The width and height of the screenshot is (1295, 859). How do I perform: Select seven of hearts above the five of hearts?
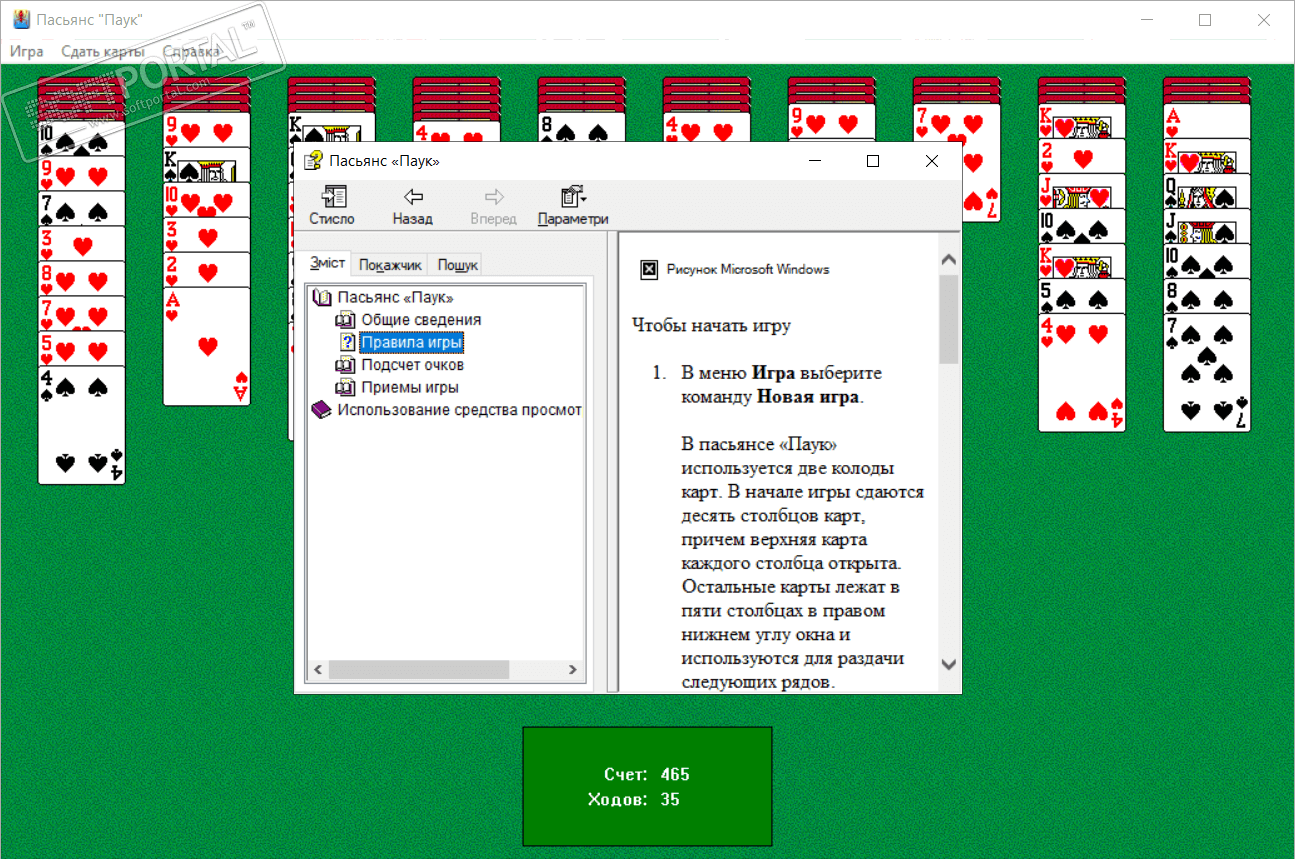coord(82,314)
